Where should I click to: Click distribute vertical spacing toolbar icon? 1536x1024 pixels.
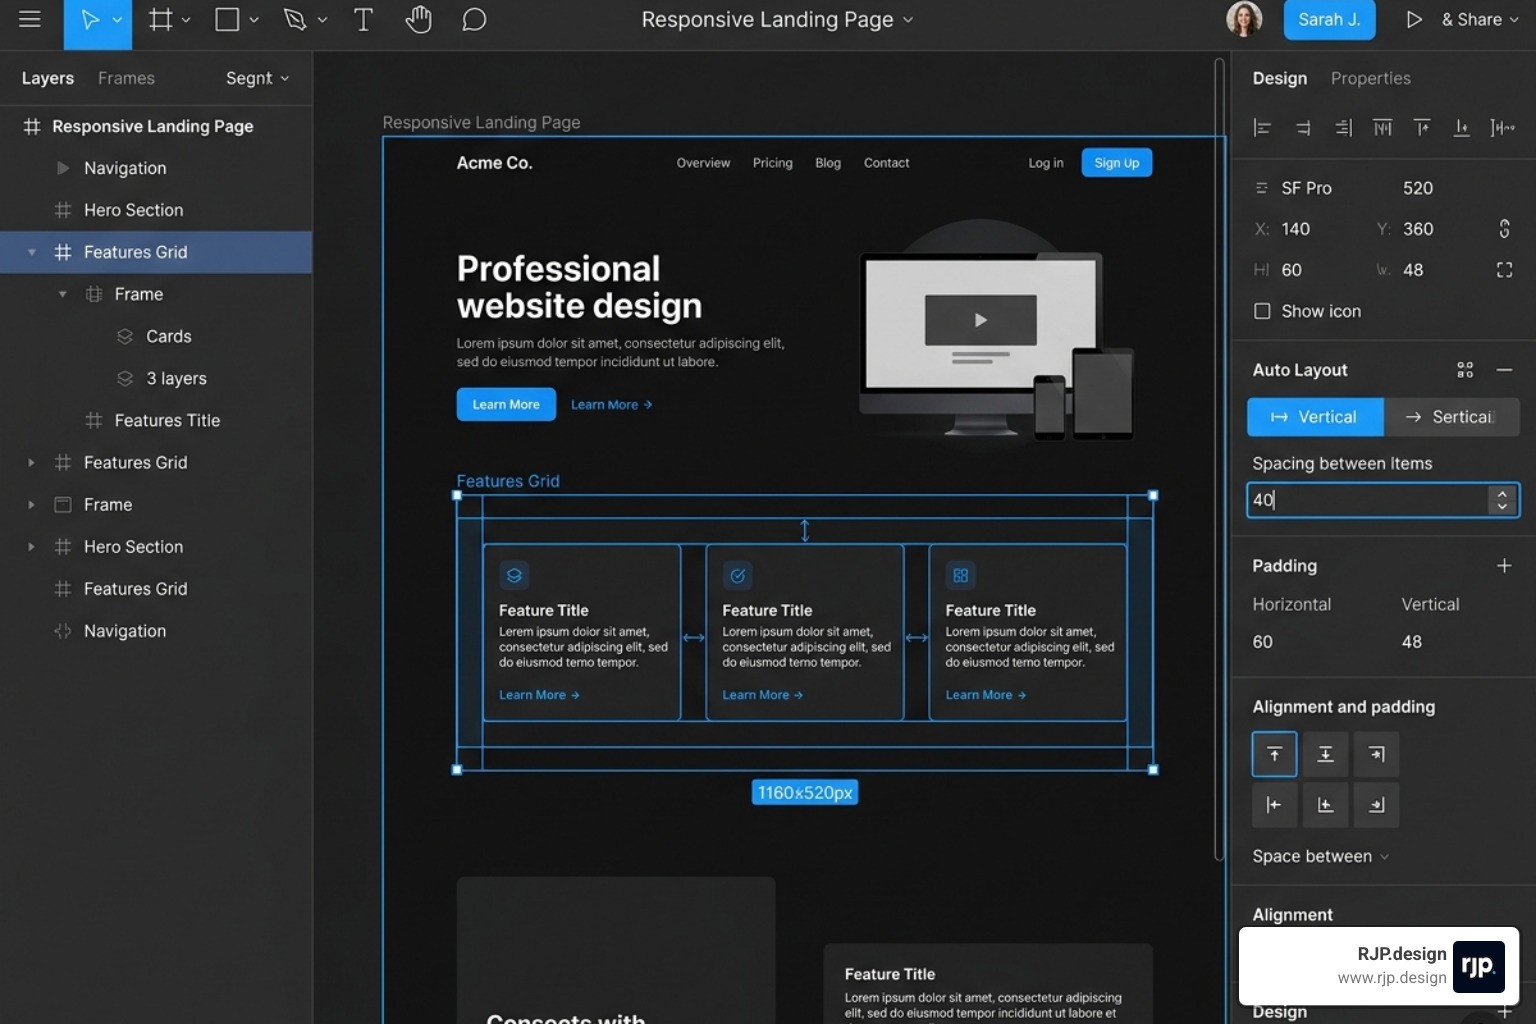click(x=1382, y=127)
